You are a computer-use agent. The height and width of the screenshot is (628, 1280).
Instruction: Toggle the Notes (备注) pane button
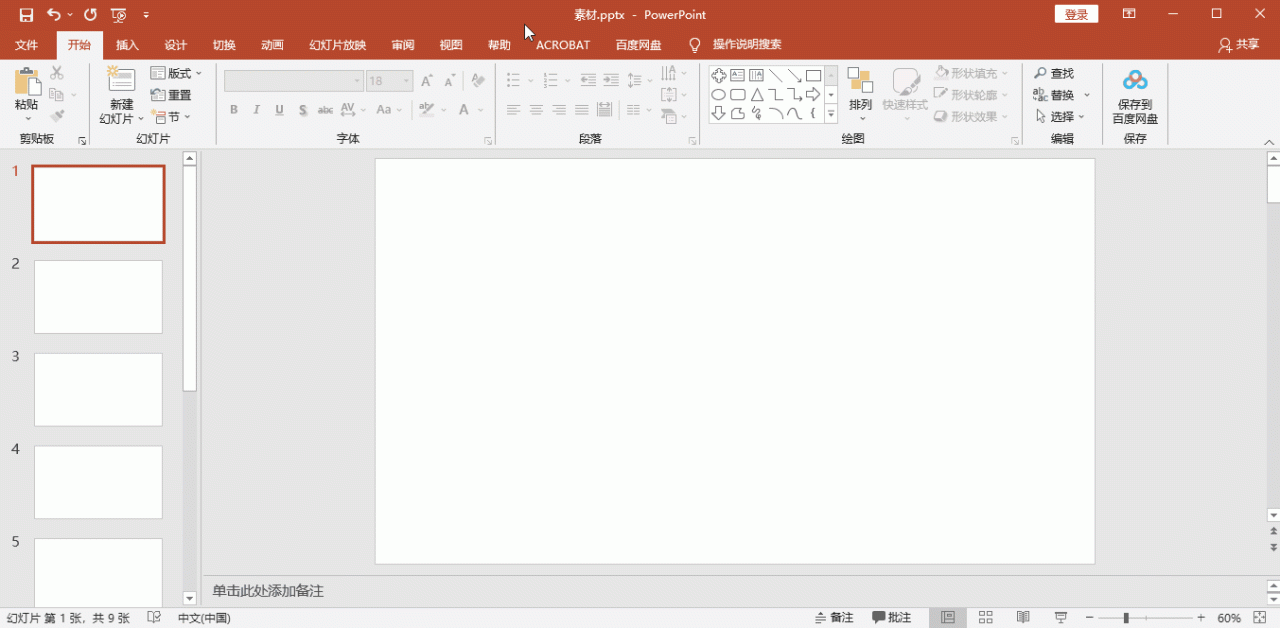835,618
